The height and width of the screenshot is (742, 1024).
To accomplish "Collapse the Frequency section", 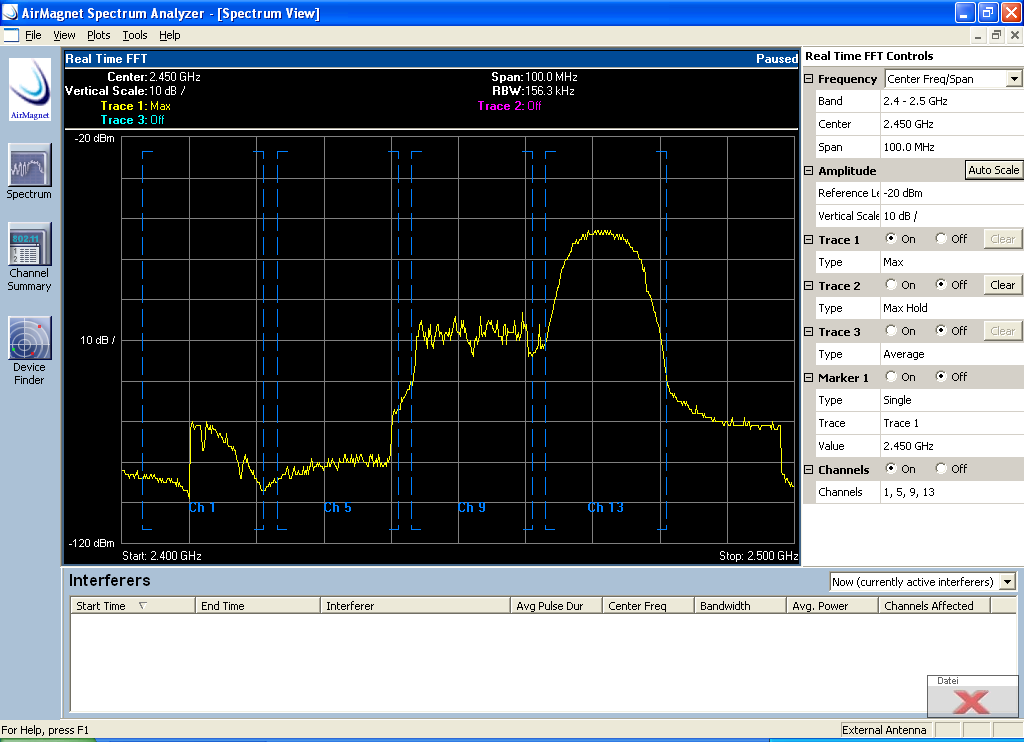I will (808, 78).
